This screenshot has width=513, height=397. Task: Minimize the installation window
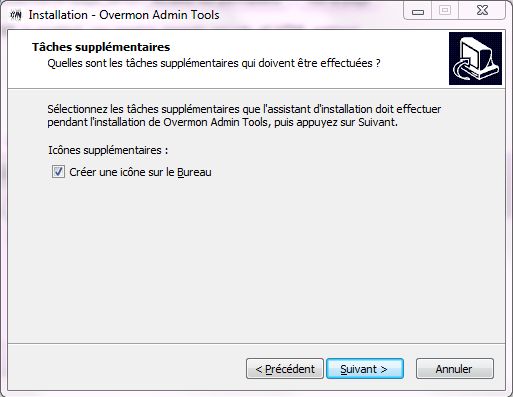pos(418,11)
